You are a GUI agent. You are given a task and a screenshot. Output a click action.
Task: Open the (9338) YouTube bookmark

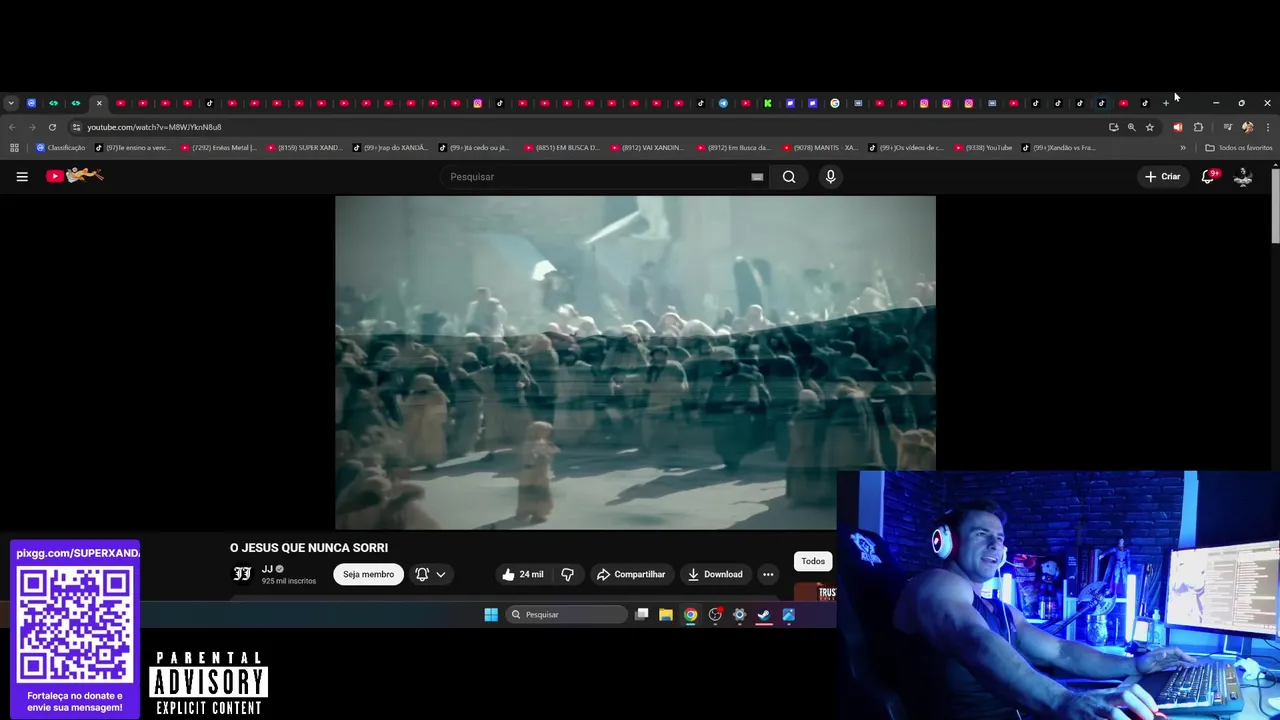[x=983, y=148]
